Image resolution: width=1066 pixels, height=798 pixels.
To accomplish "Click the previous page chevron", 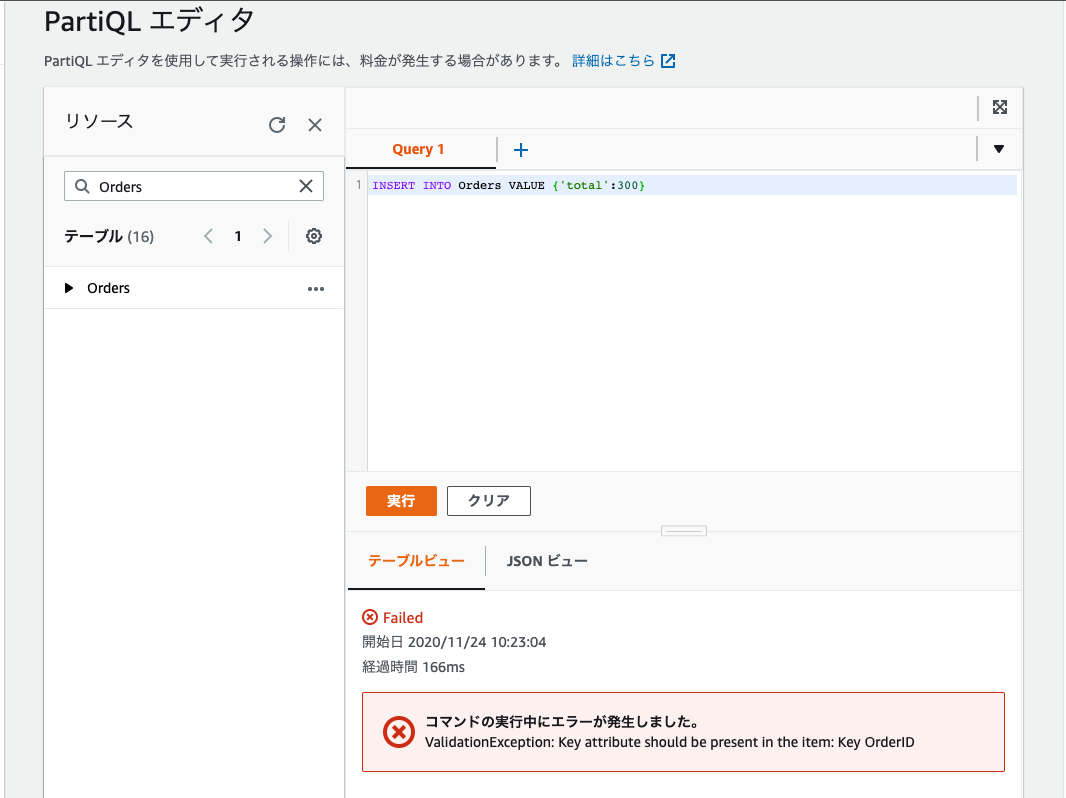I will (207, 236).
